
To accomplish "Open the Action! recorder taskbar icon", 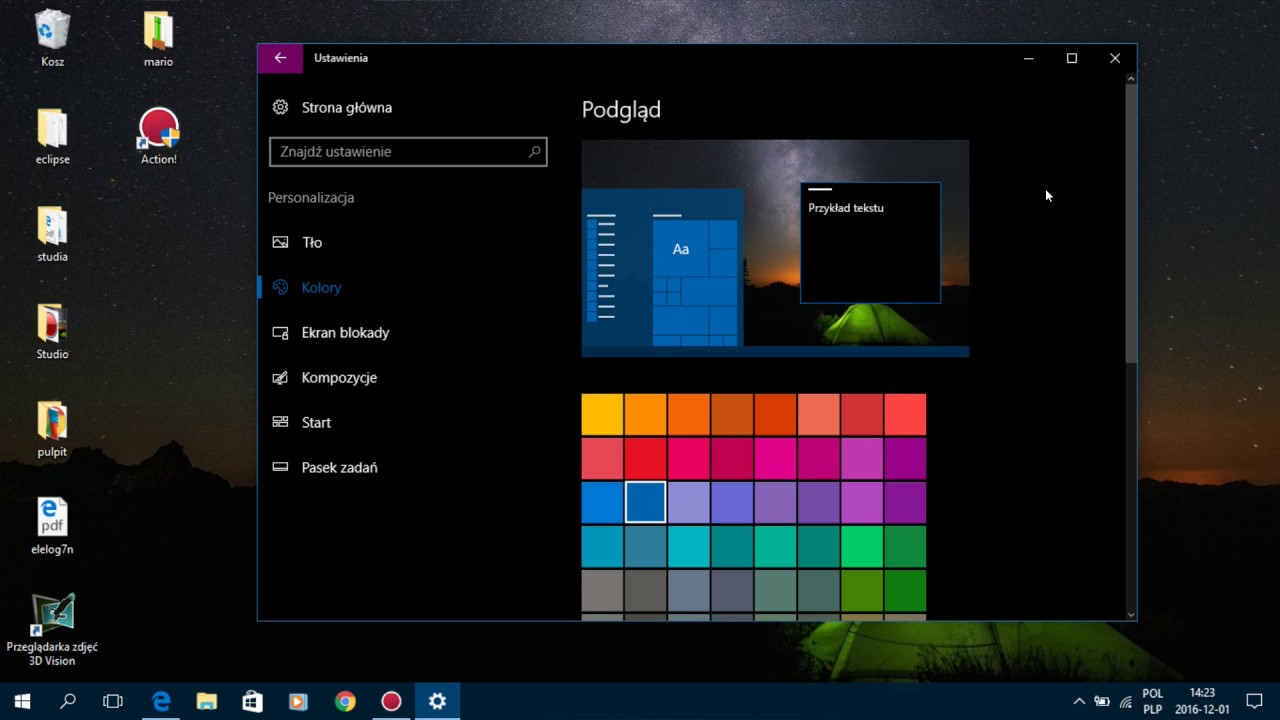I will tap(391, 701).
